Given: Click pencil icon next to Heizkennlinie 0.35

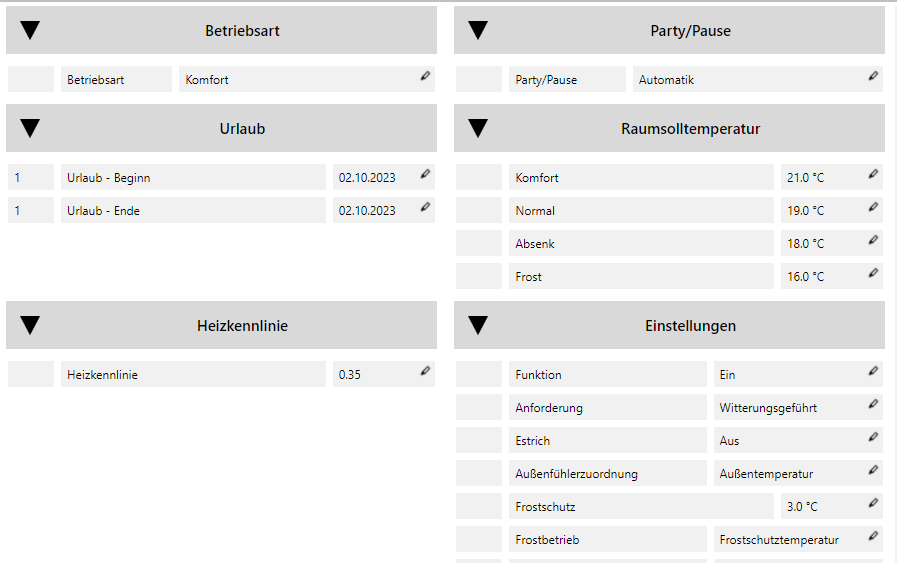Looking at the screenshot, I should pos(425,371).
